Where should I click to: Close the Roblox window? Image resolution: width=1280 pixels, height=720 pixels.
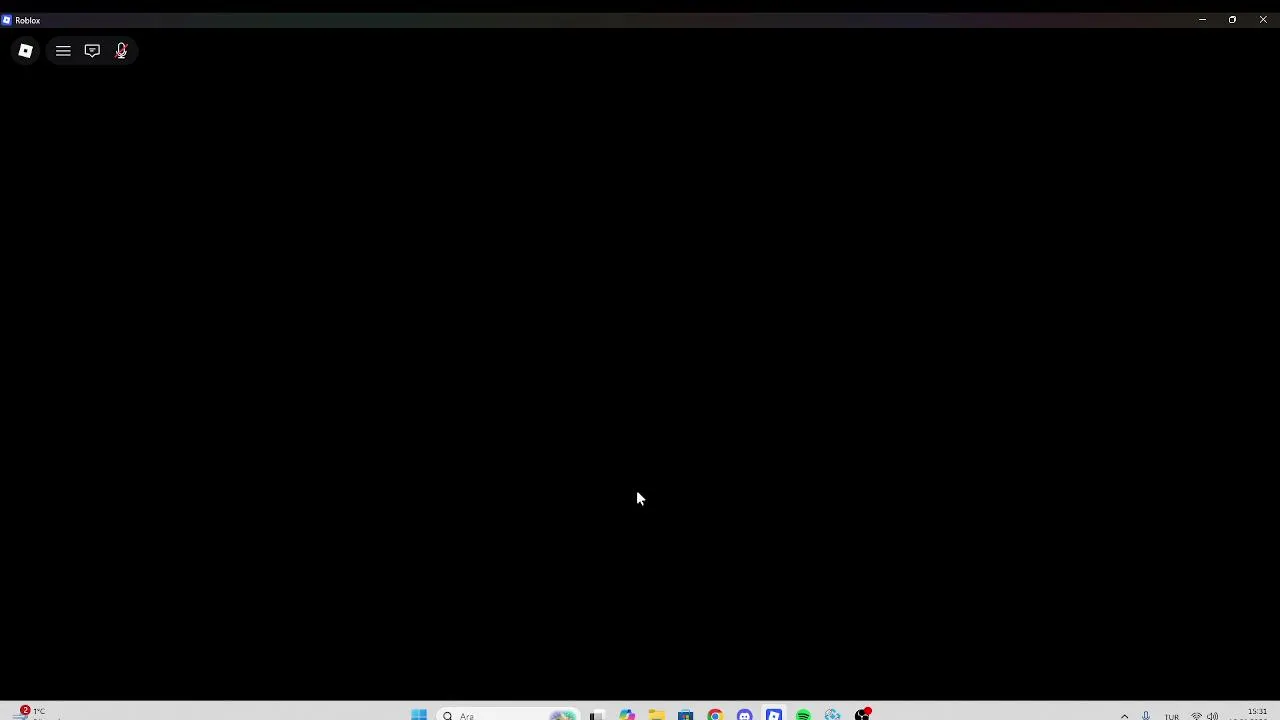pos(1263,20)
